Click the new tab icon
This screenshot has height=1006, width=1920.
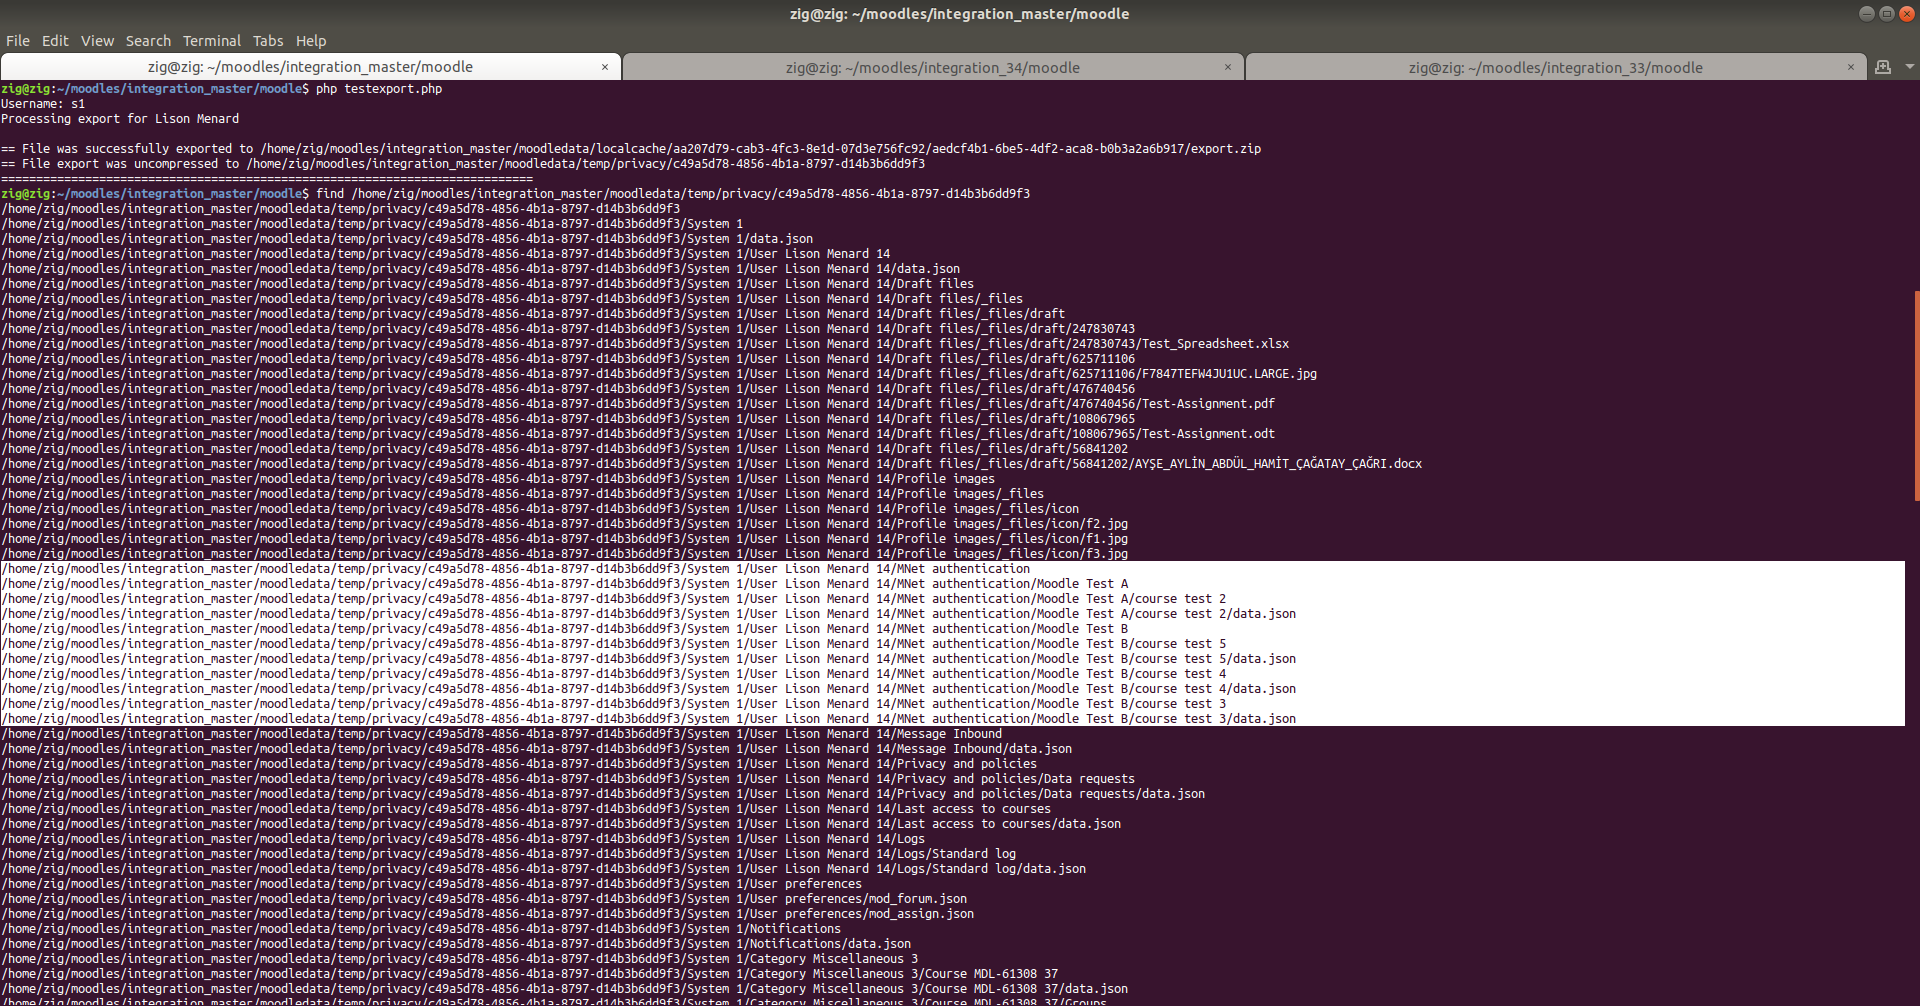click(x=1883, y=67)
